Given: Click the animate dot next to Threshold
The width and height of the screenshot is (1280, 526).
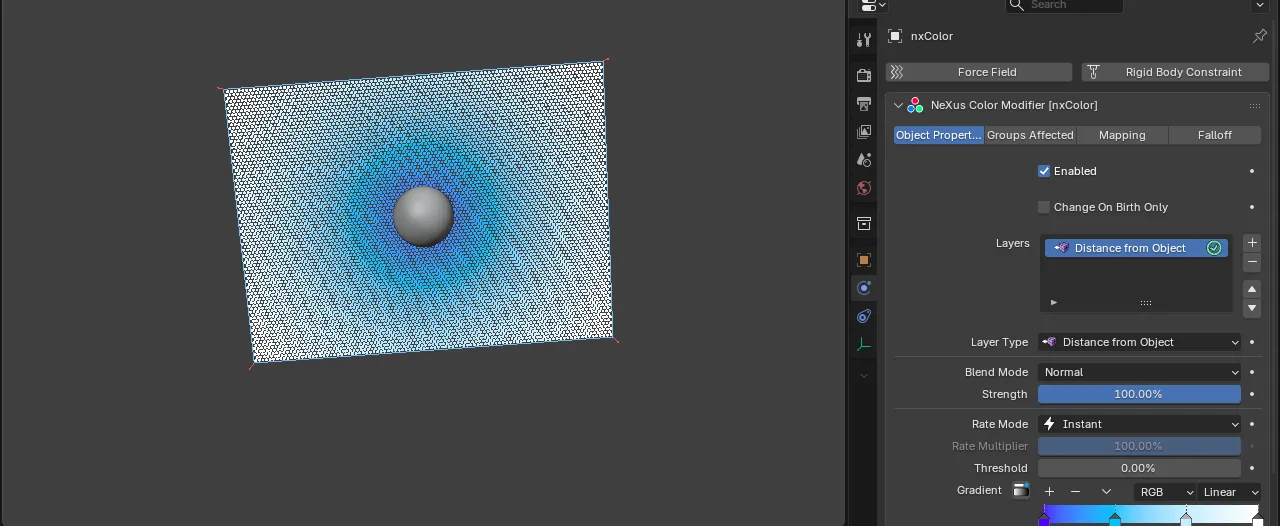Looking at the screenshot, I should tap(1252, 468).
